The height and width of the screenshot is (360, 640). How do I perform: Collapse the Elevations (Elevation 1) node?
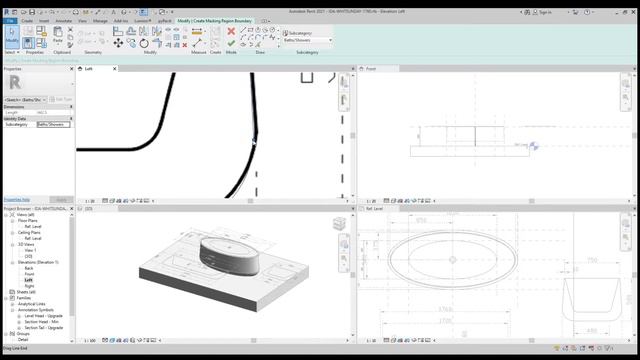tap(13, 262)
